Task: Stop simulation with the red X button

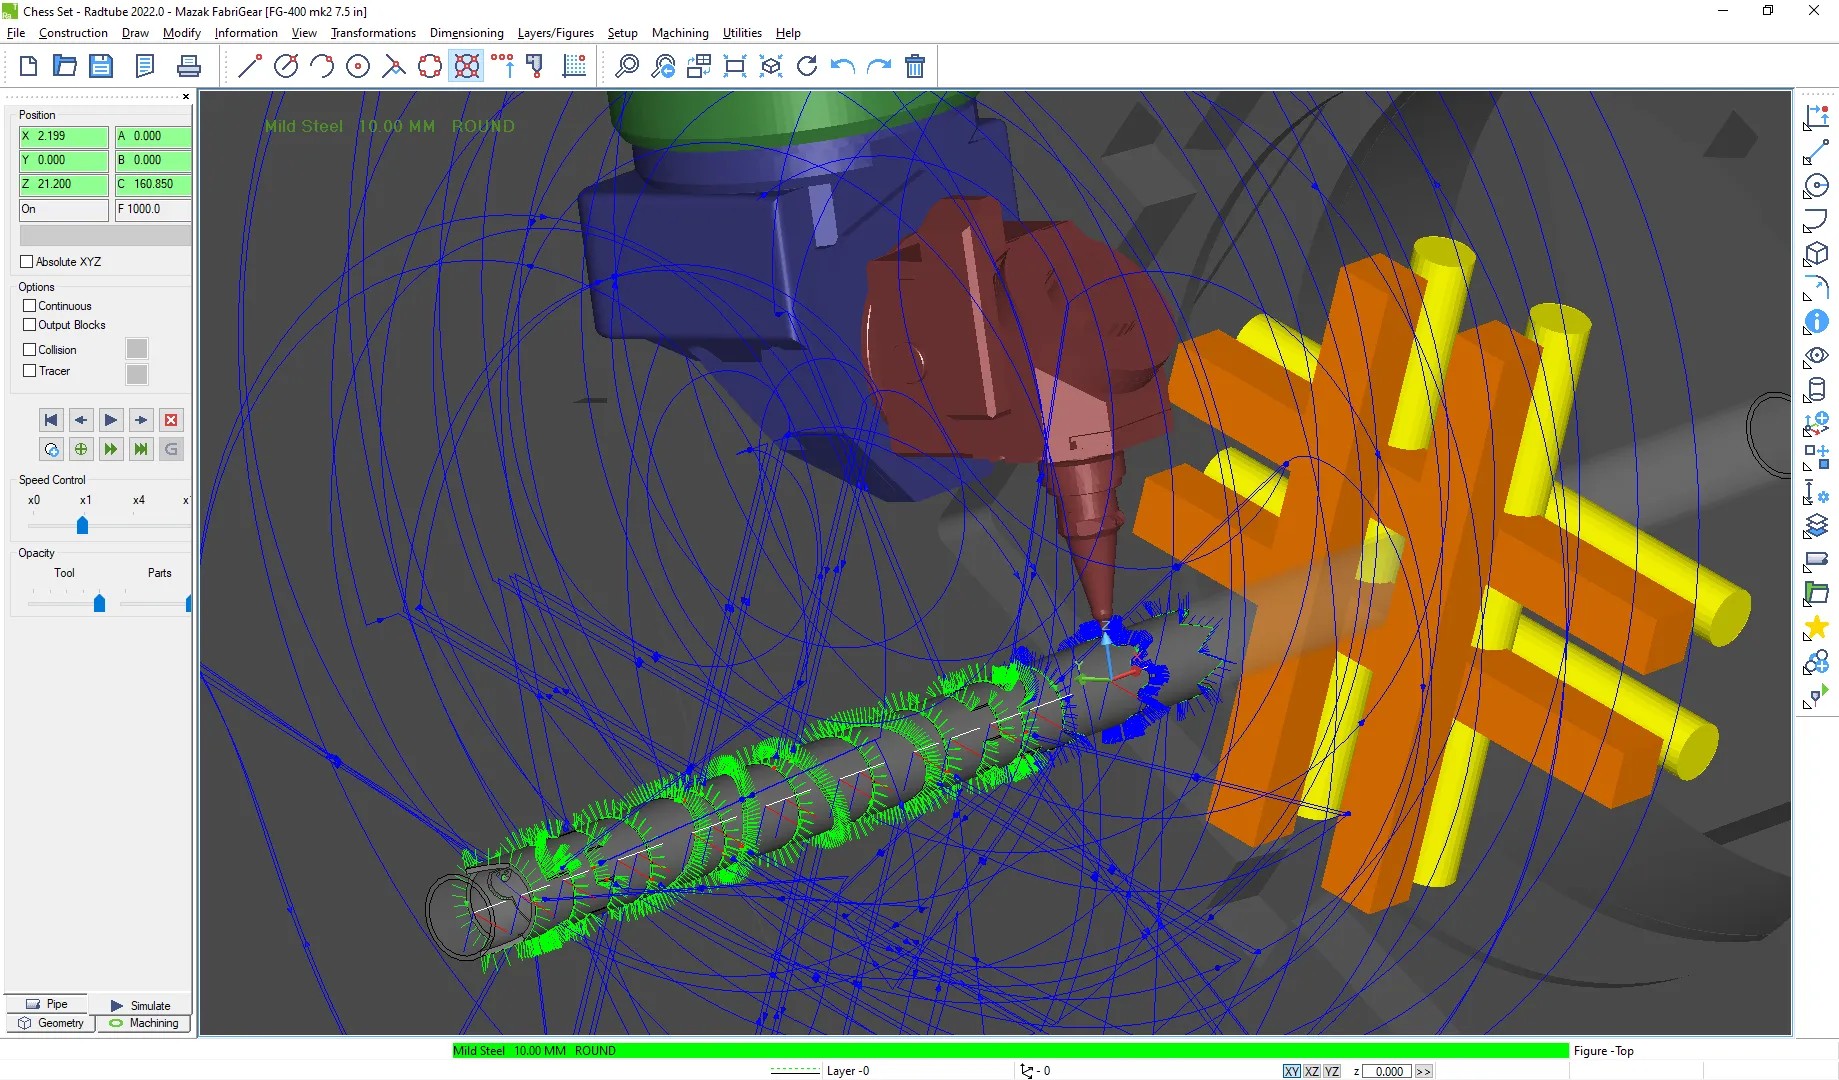Action: pyautogui.click(x=171, y=420)
